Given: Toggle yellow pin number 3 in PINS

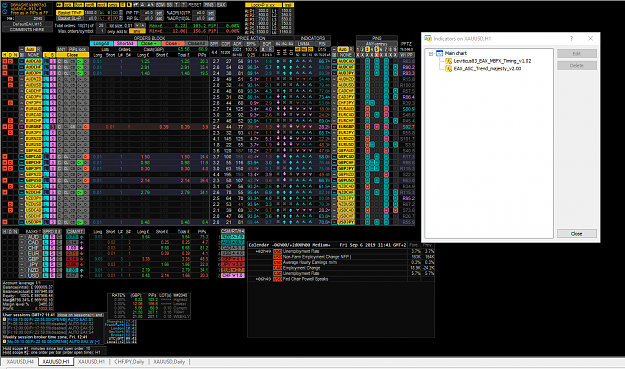Looking at the screenshot, I should click(x=367, y=49).
